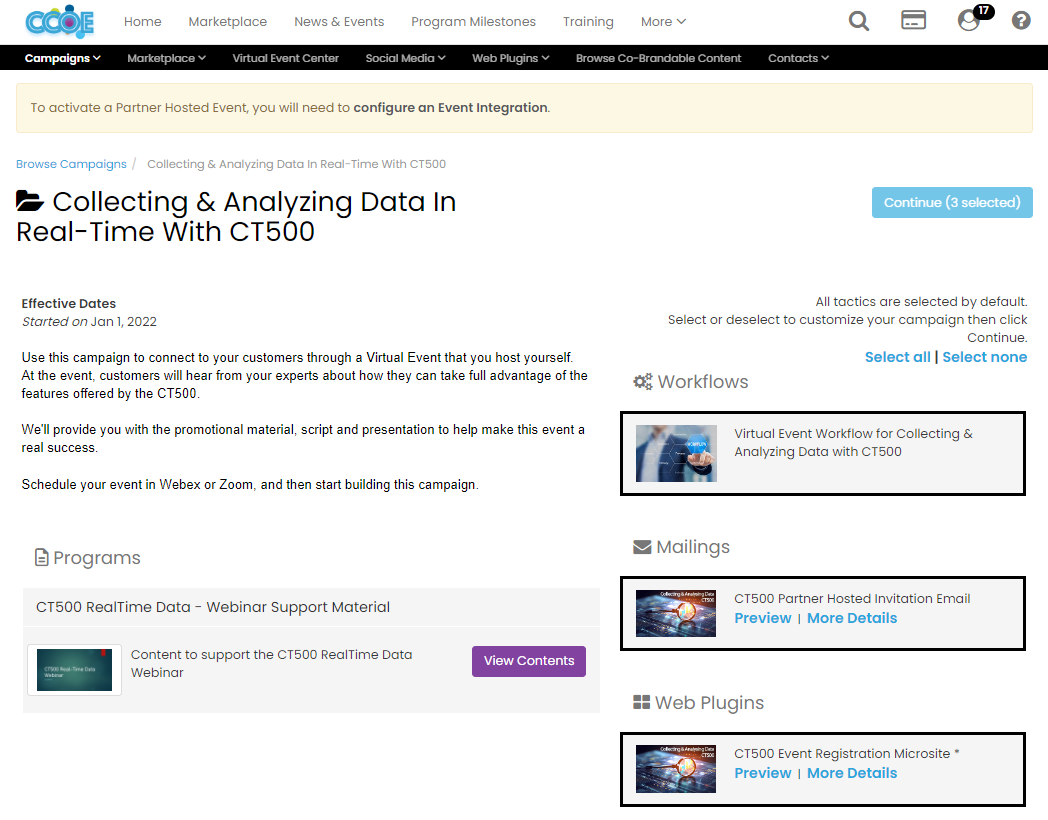Screen dimensions: 1048x820
Task: Click the CCOE logo
Action: click(x=59, y=22)
